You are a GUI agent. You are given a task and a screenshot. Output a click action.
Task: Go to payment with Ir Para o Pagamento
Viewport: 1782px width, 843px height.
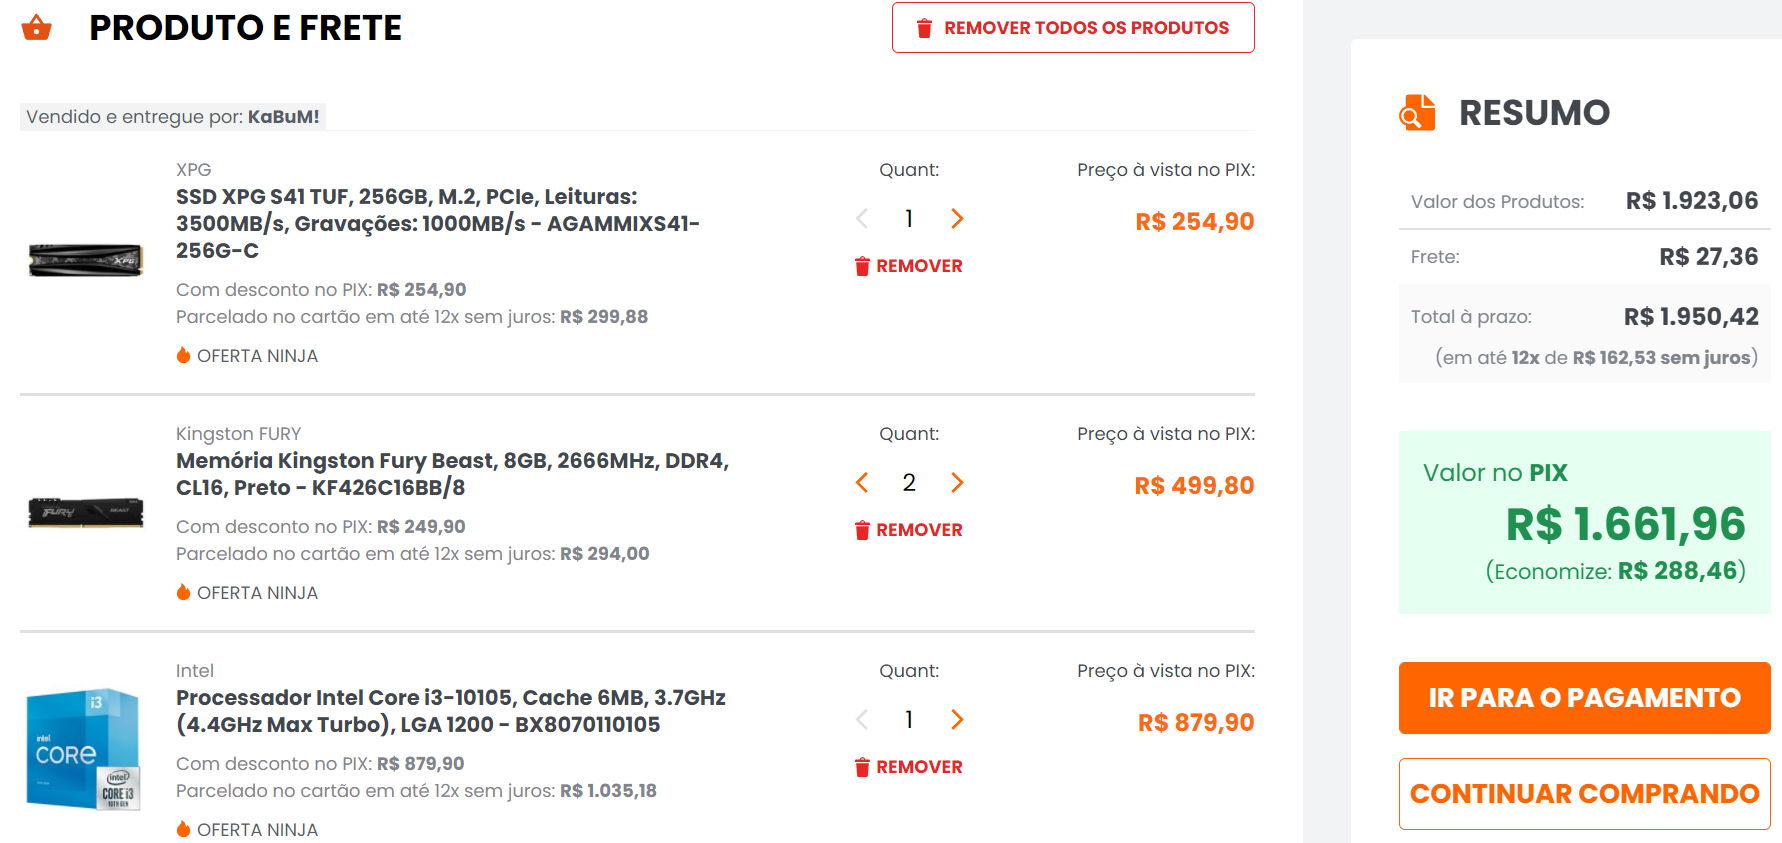click(1584, 698)
